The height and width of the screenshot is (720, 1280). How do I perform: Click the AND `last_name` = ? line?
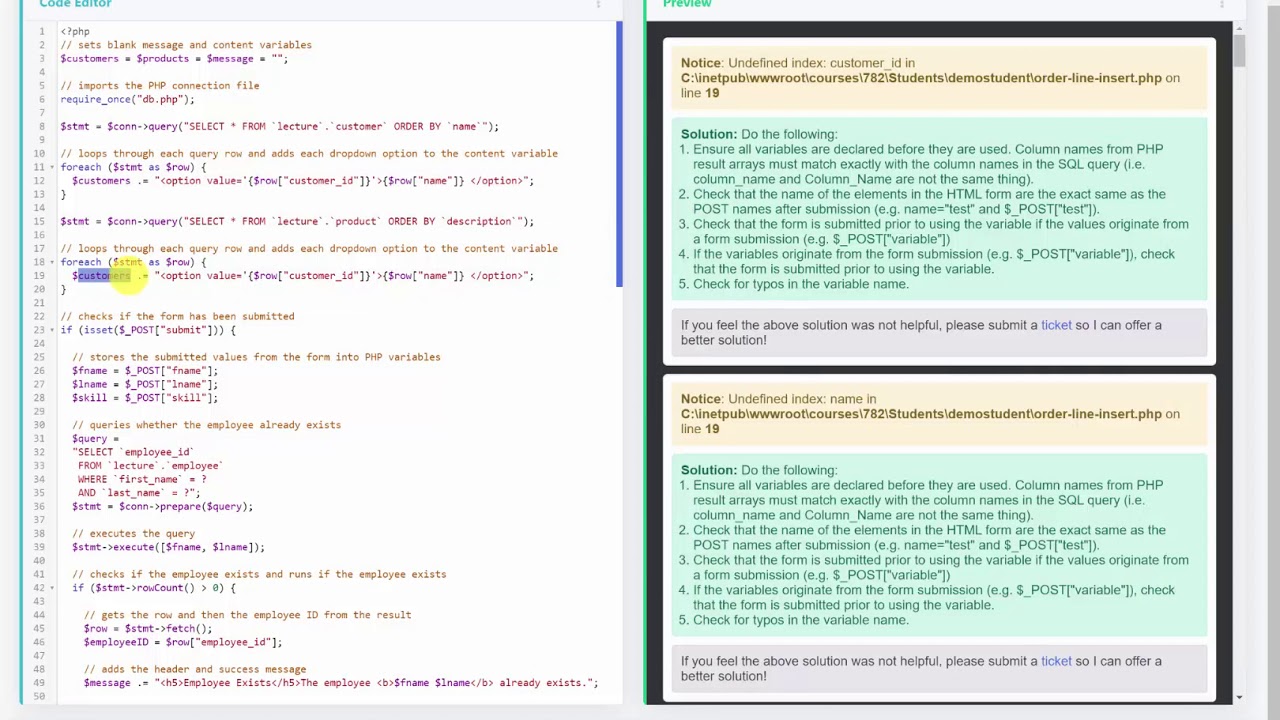pos(139,493)
